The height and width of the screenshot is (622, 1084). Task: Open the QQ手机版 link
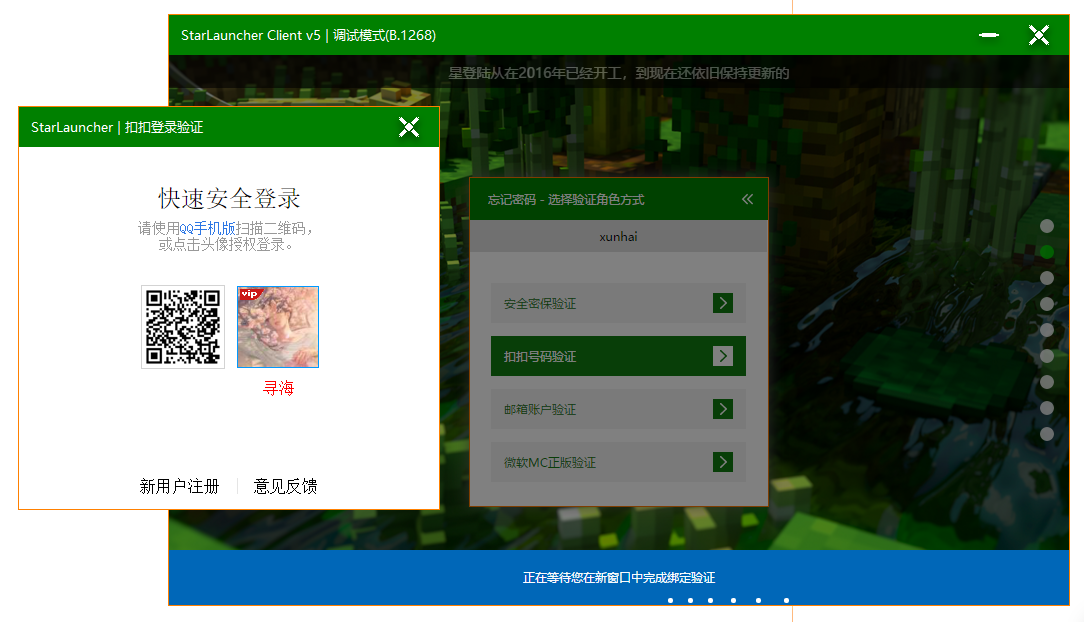207,228
